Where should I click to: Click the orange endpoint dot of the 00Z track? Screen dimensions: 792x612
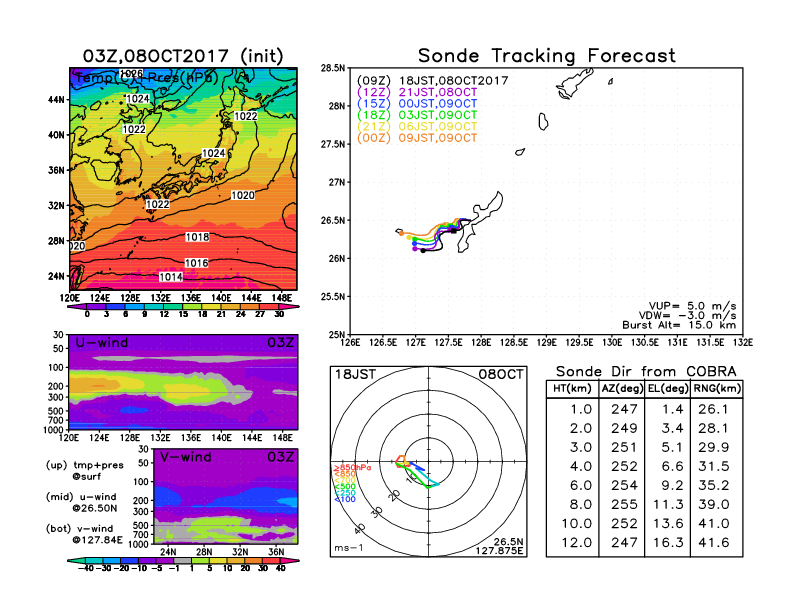click(402, 233)
